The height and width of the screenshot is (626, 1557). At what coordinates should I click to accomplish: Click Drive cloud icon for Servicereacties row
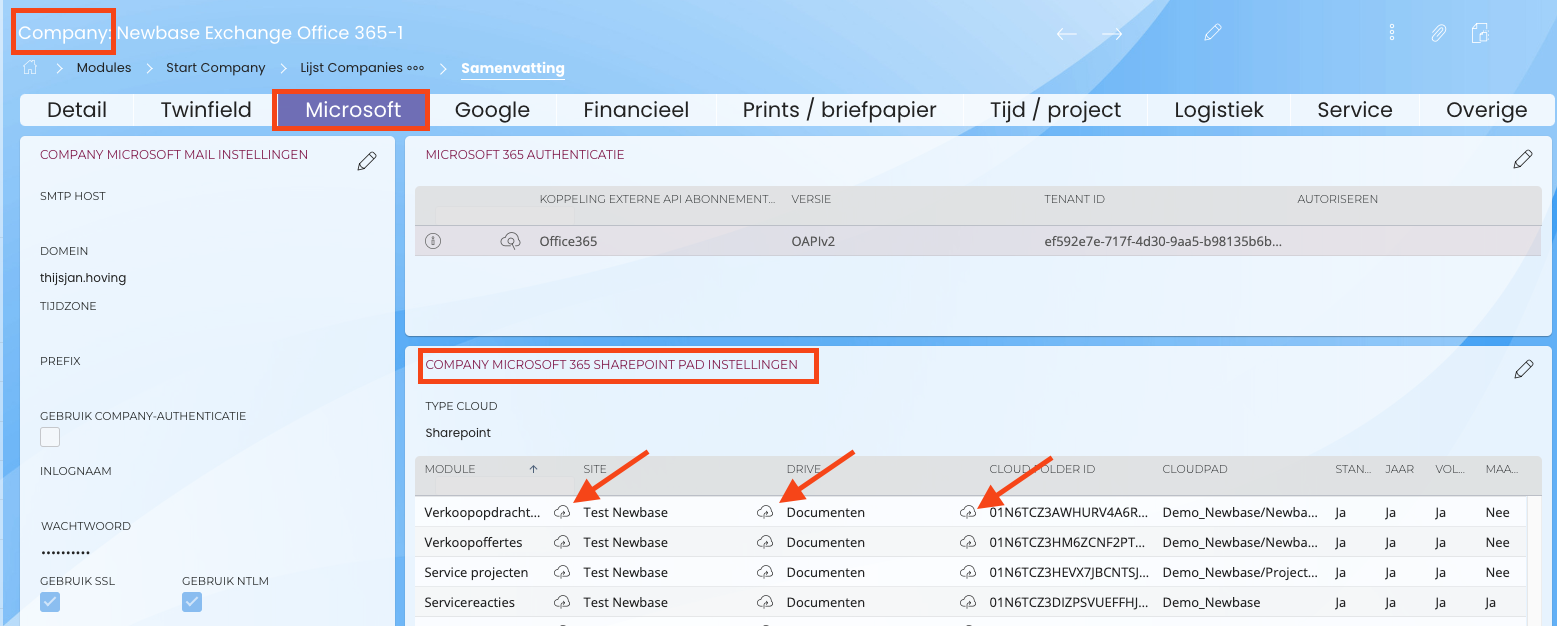(x=765, y=602)
